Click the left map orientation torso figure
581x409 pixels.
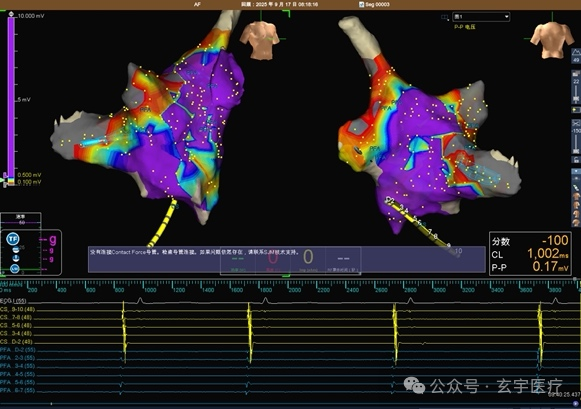259,40
